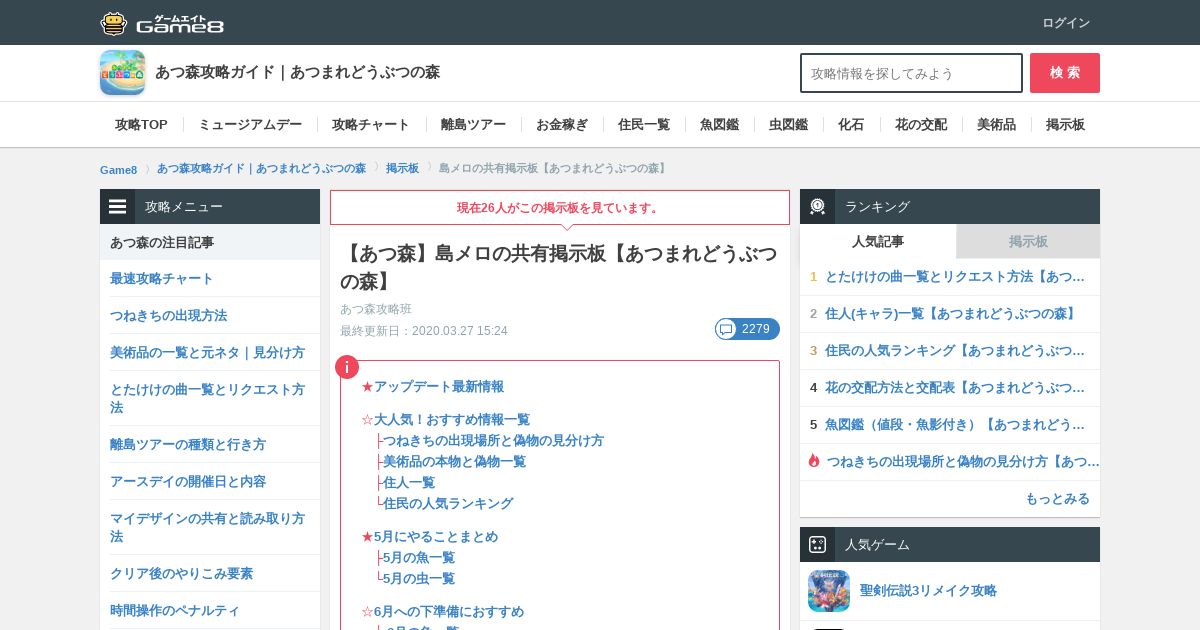This screenshot has height=630, width=1200.
Task: Open 5月の魚一覧 link
Action: click(x=419, y=557)
